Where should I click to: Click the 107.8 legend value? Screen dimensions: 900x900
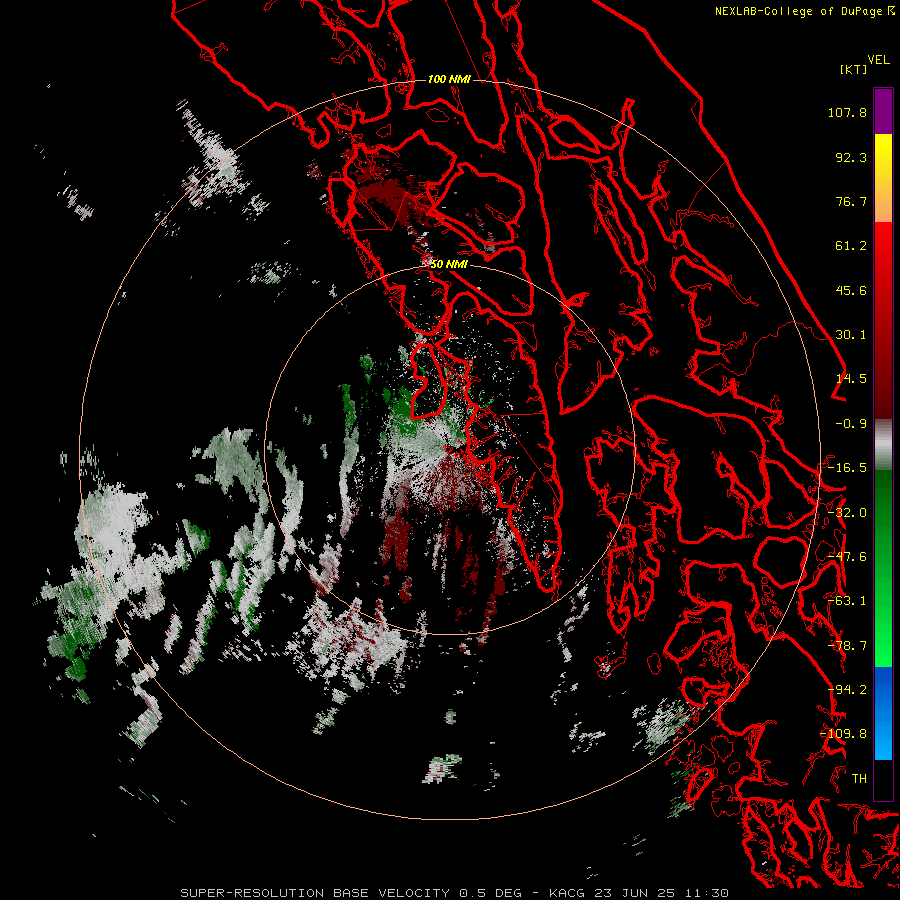(x=847, y=112)
